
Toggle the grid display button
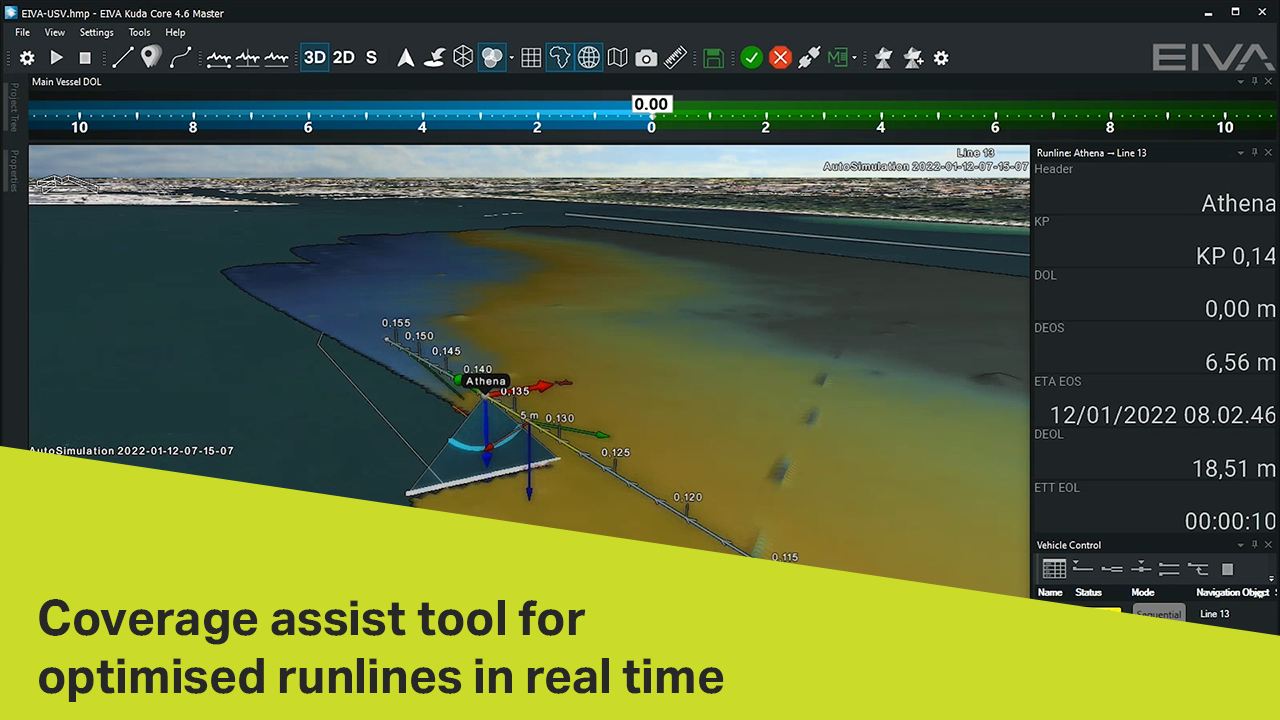coord(531,58)
